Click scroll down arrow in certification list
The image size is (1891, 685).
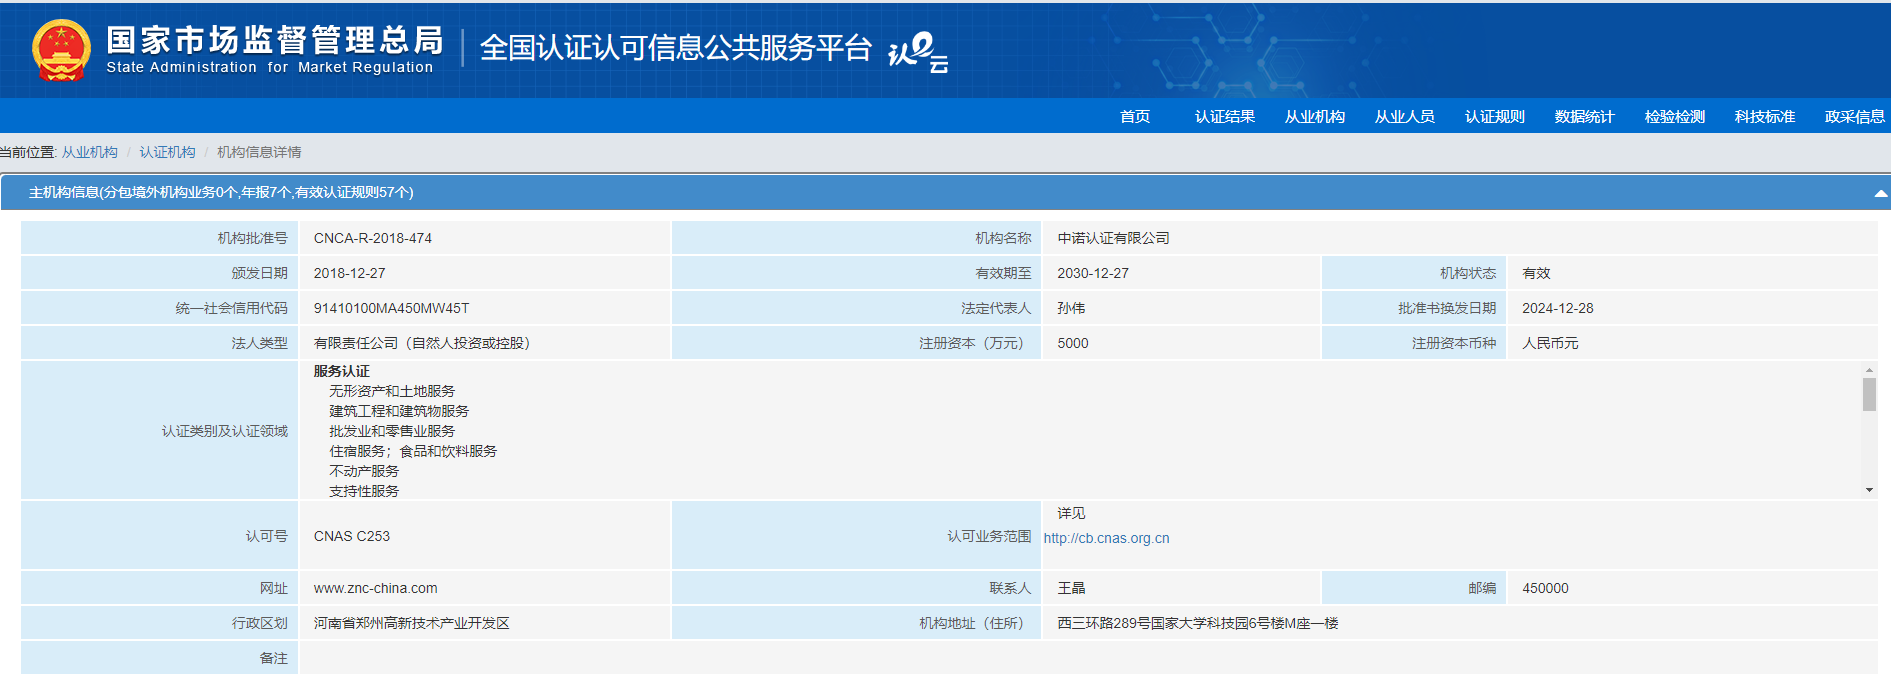(x=1869, y=490)
